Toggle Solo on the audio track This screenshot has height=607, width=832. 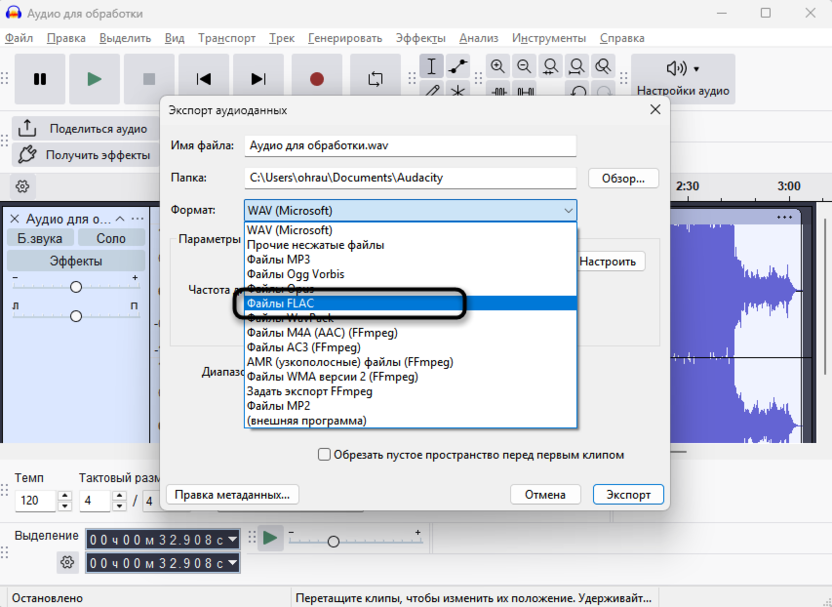tap(111, 238)
